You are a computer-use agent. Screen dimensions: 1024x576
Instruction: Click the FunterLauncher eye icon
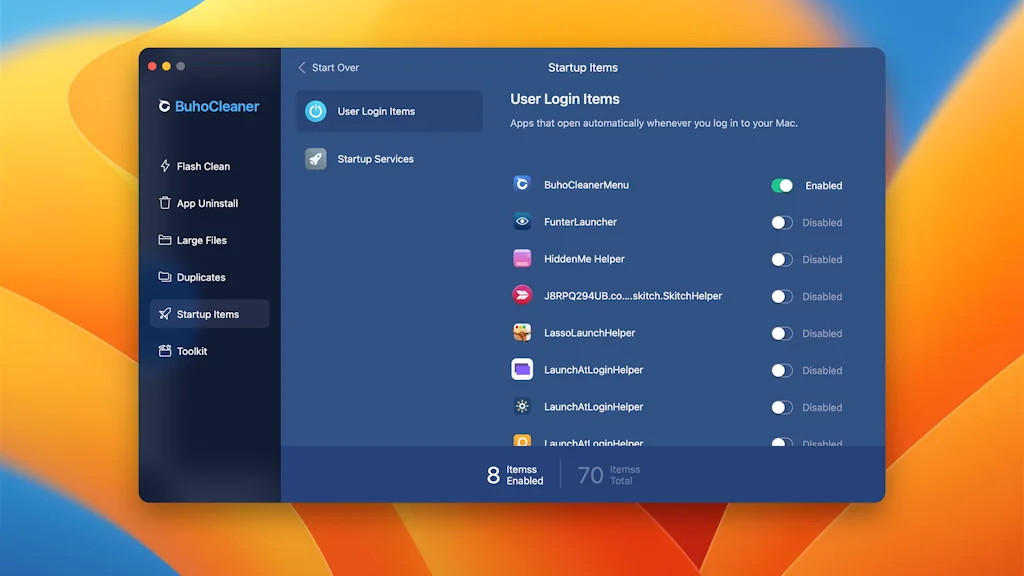point(521,222)
